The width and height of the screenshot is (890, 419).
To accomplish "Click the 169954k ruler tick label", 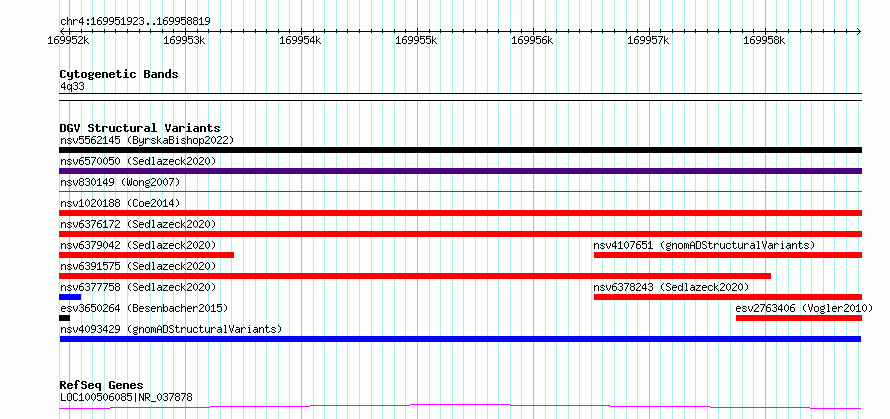I will (301, 40).
